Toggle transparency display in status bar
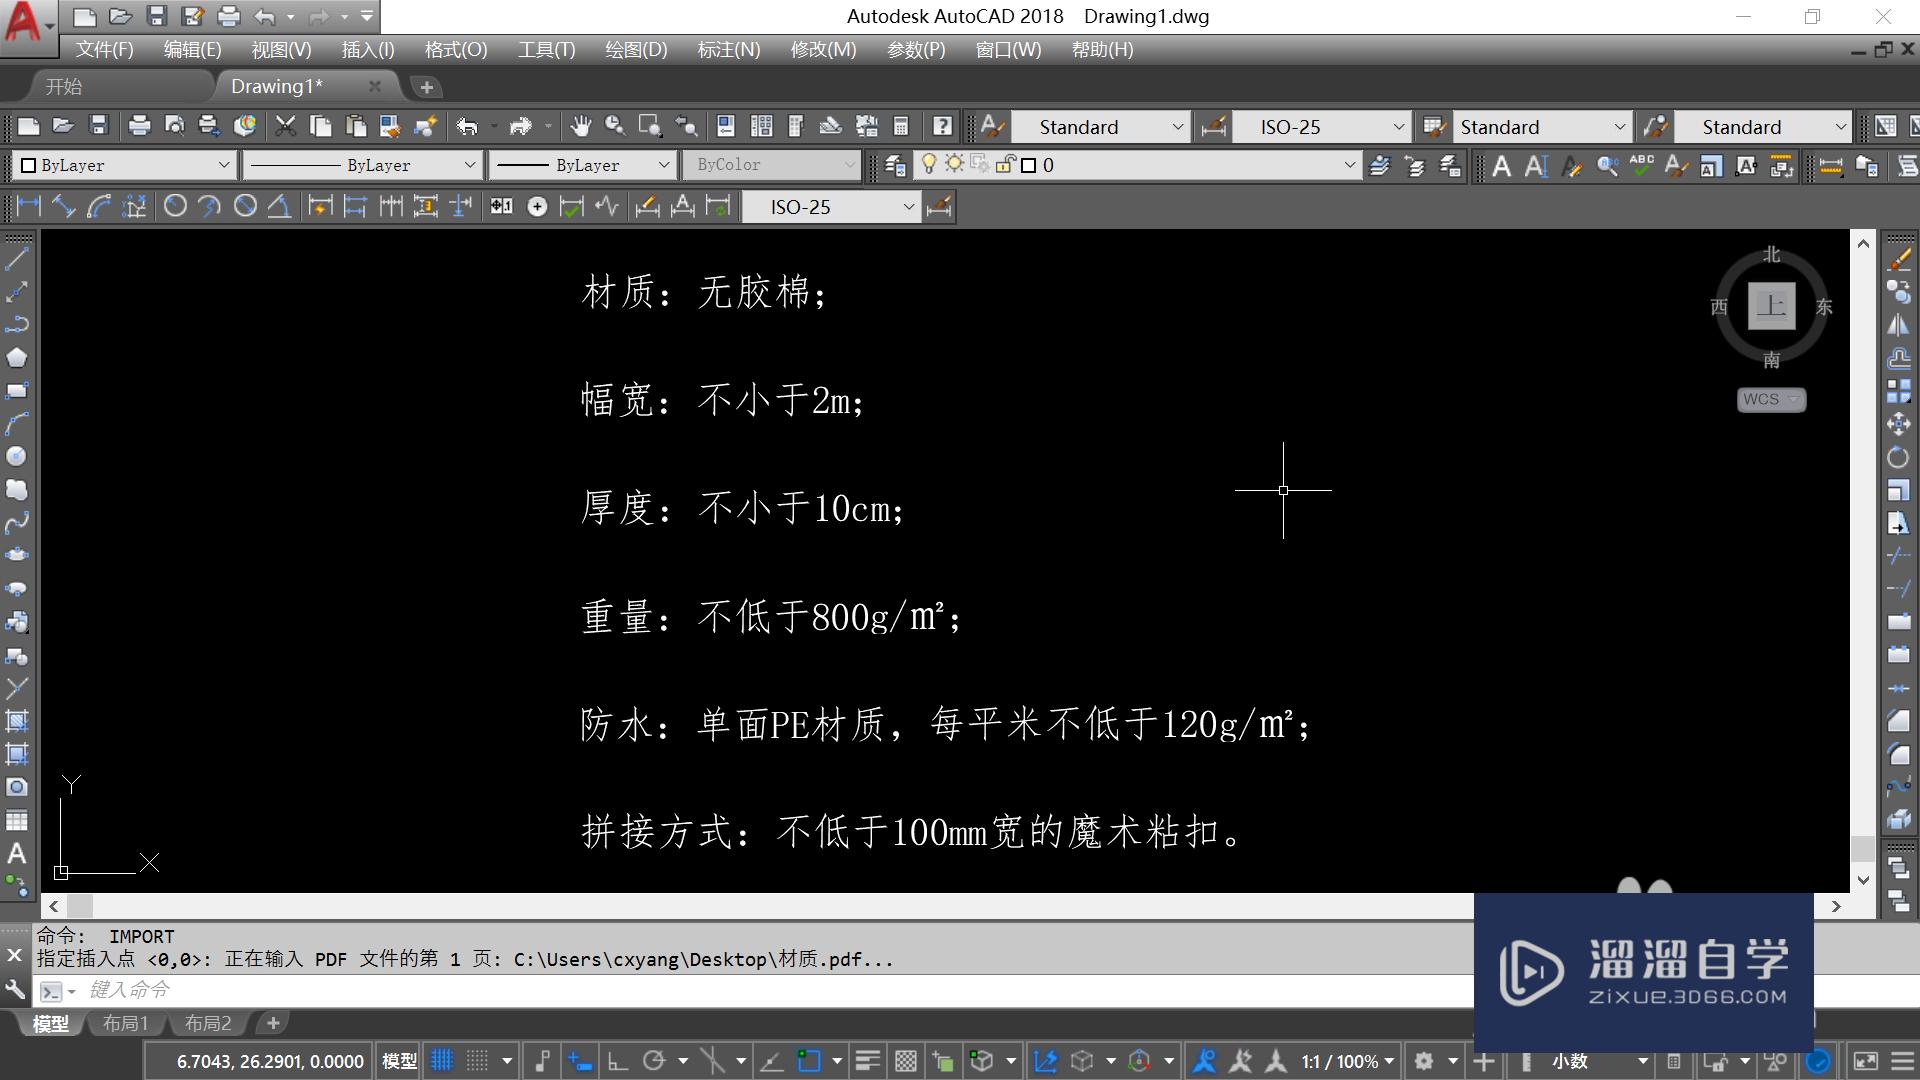Image resolution: width=1920 pixels, height=1080 pixels. coord(905,1061)
